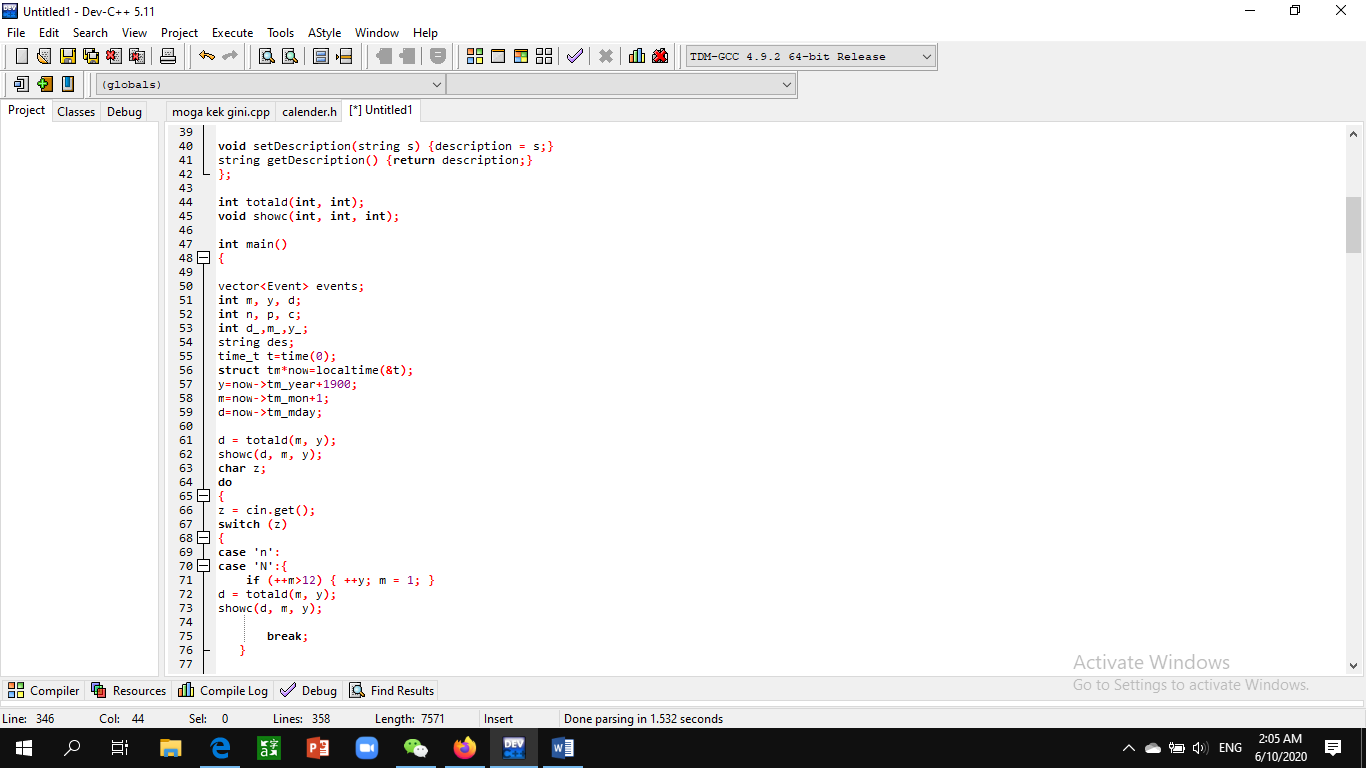This screenshot has width=1366, height=768.
Task: Click the Insert snippet toolbar icon
Action: pyautogui.click(x=21, y=84)
